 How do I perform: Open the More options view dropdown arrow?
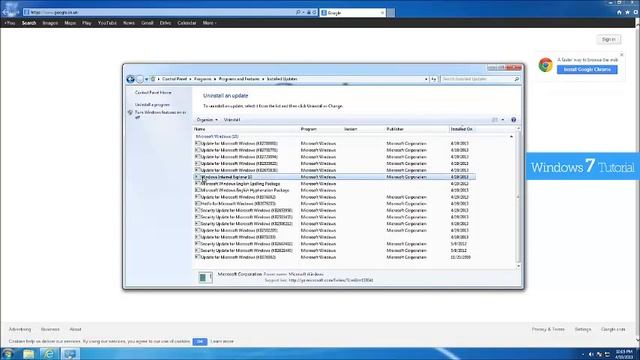coord(503,120)
